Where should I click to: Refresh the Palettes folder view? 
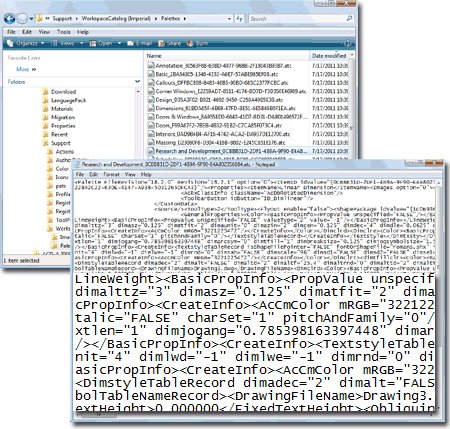coord(239,19)
